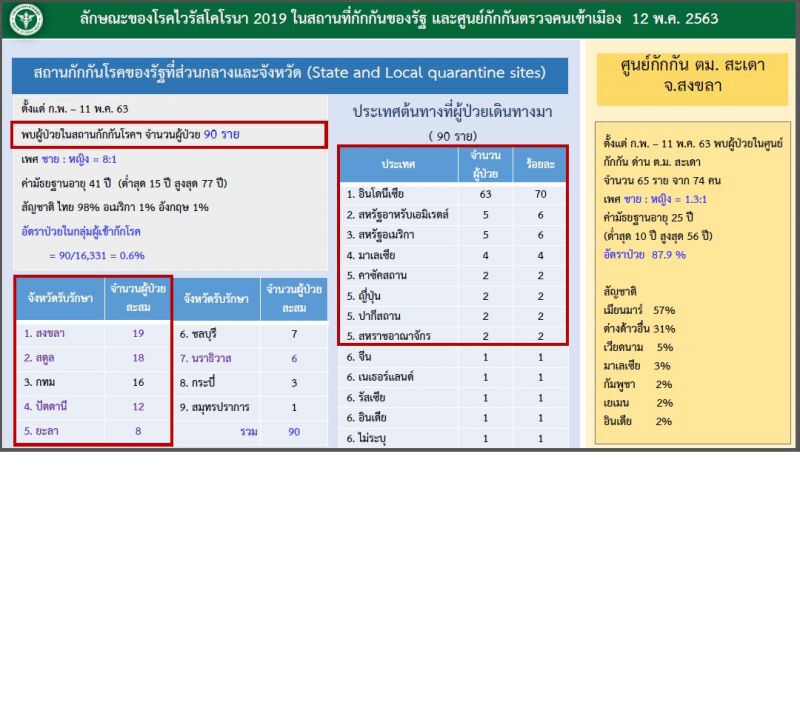
Task: Click province row '7. นราธิวาส'
Action: (251, 359)
